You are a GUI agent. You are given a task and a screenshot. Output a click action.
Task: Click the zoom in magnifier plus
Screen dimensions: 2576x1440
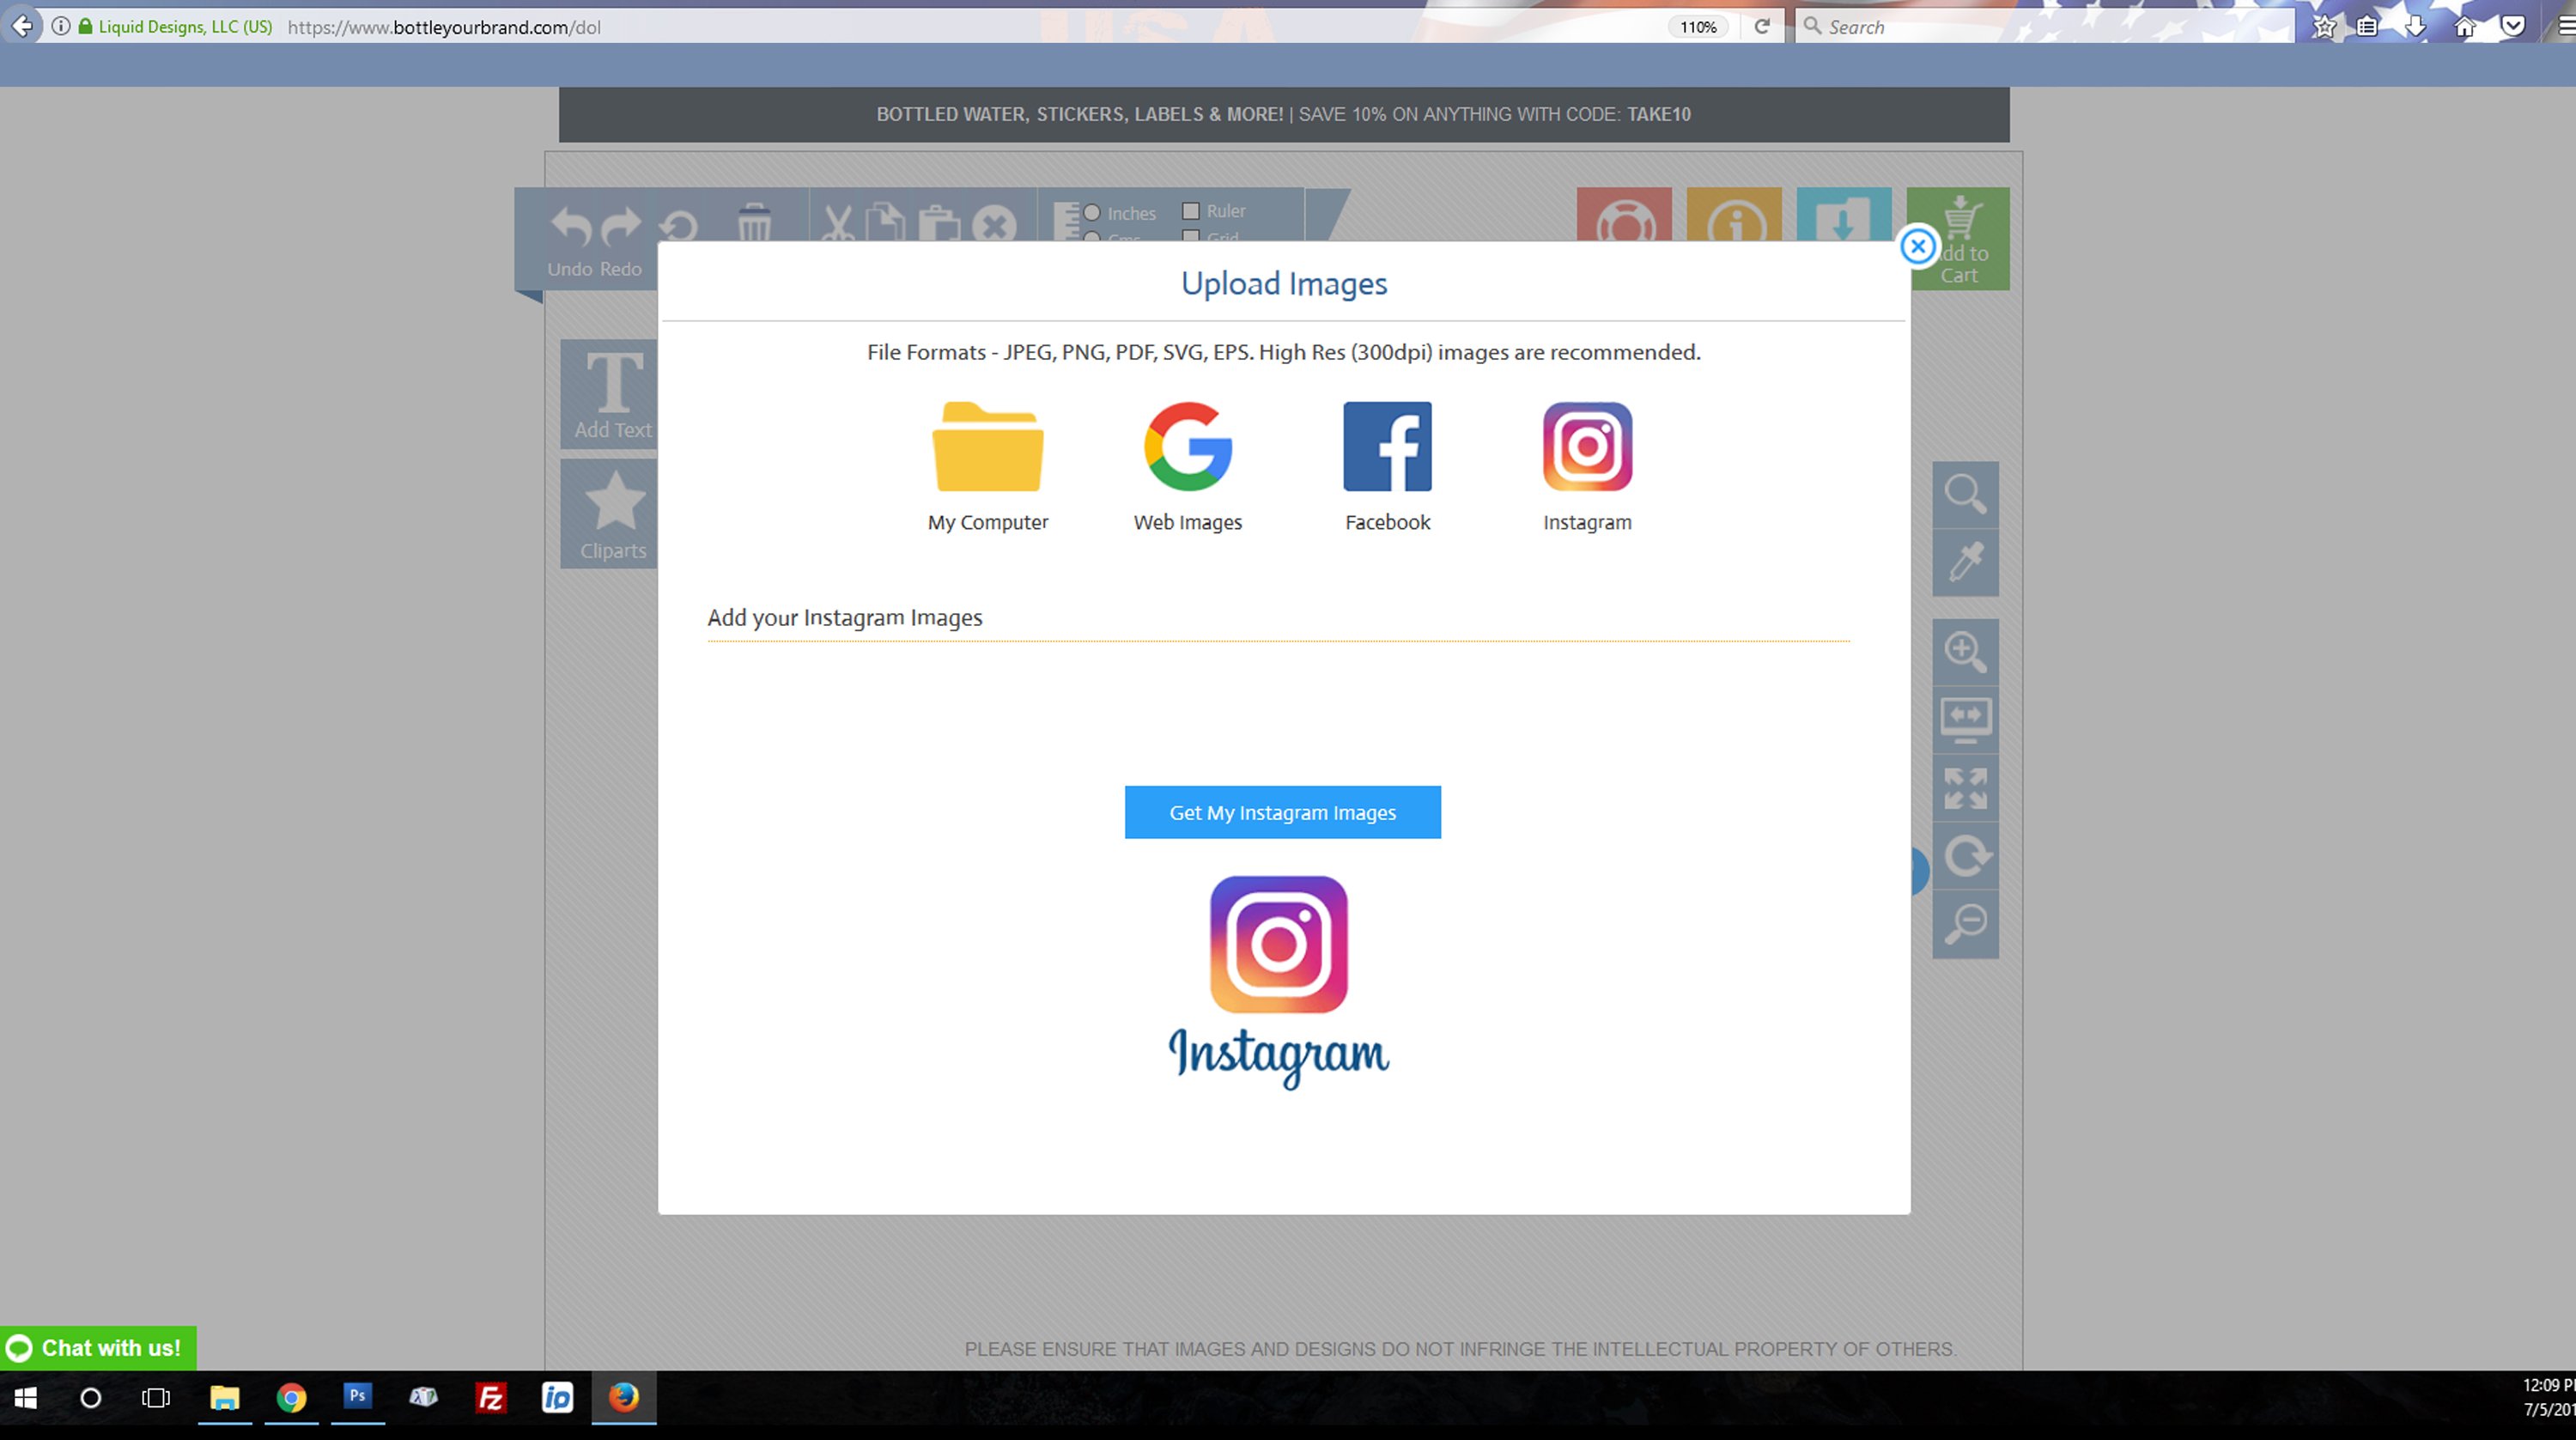click(x=1965, y=652)
